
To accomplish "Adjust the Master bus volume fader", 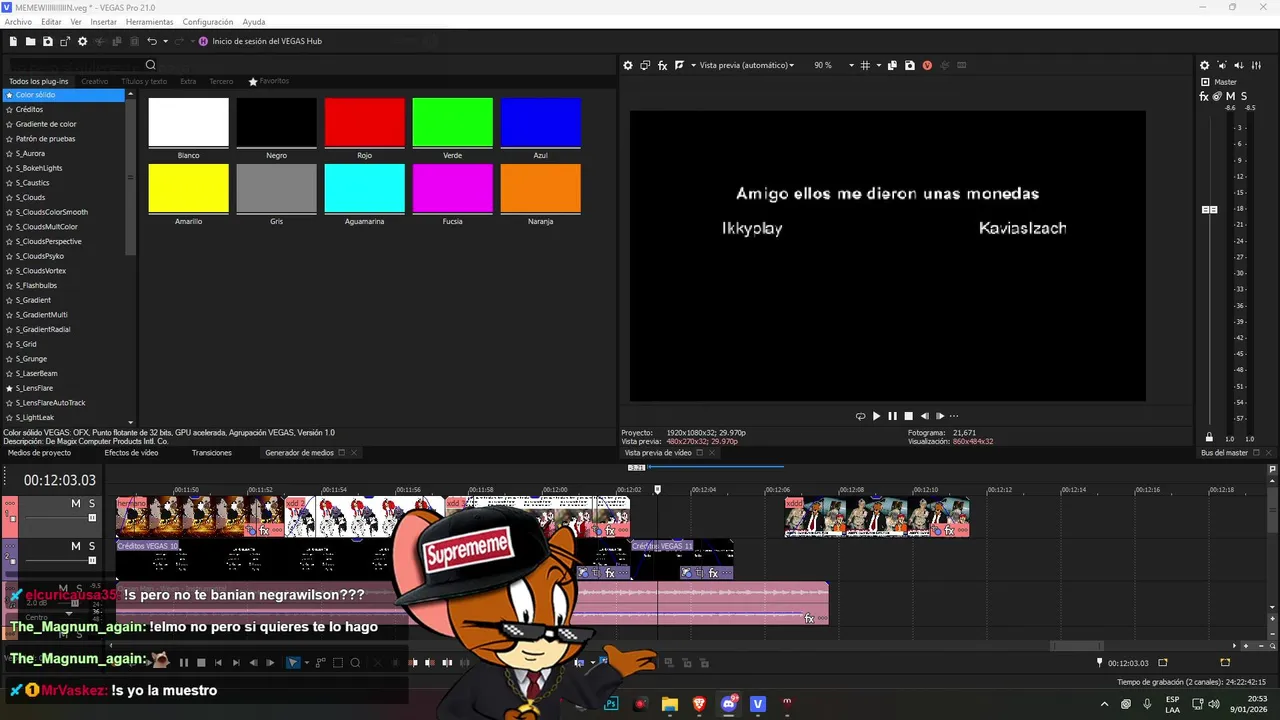I will tap(1209, 209).
